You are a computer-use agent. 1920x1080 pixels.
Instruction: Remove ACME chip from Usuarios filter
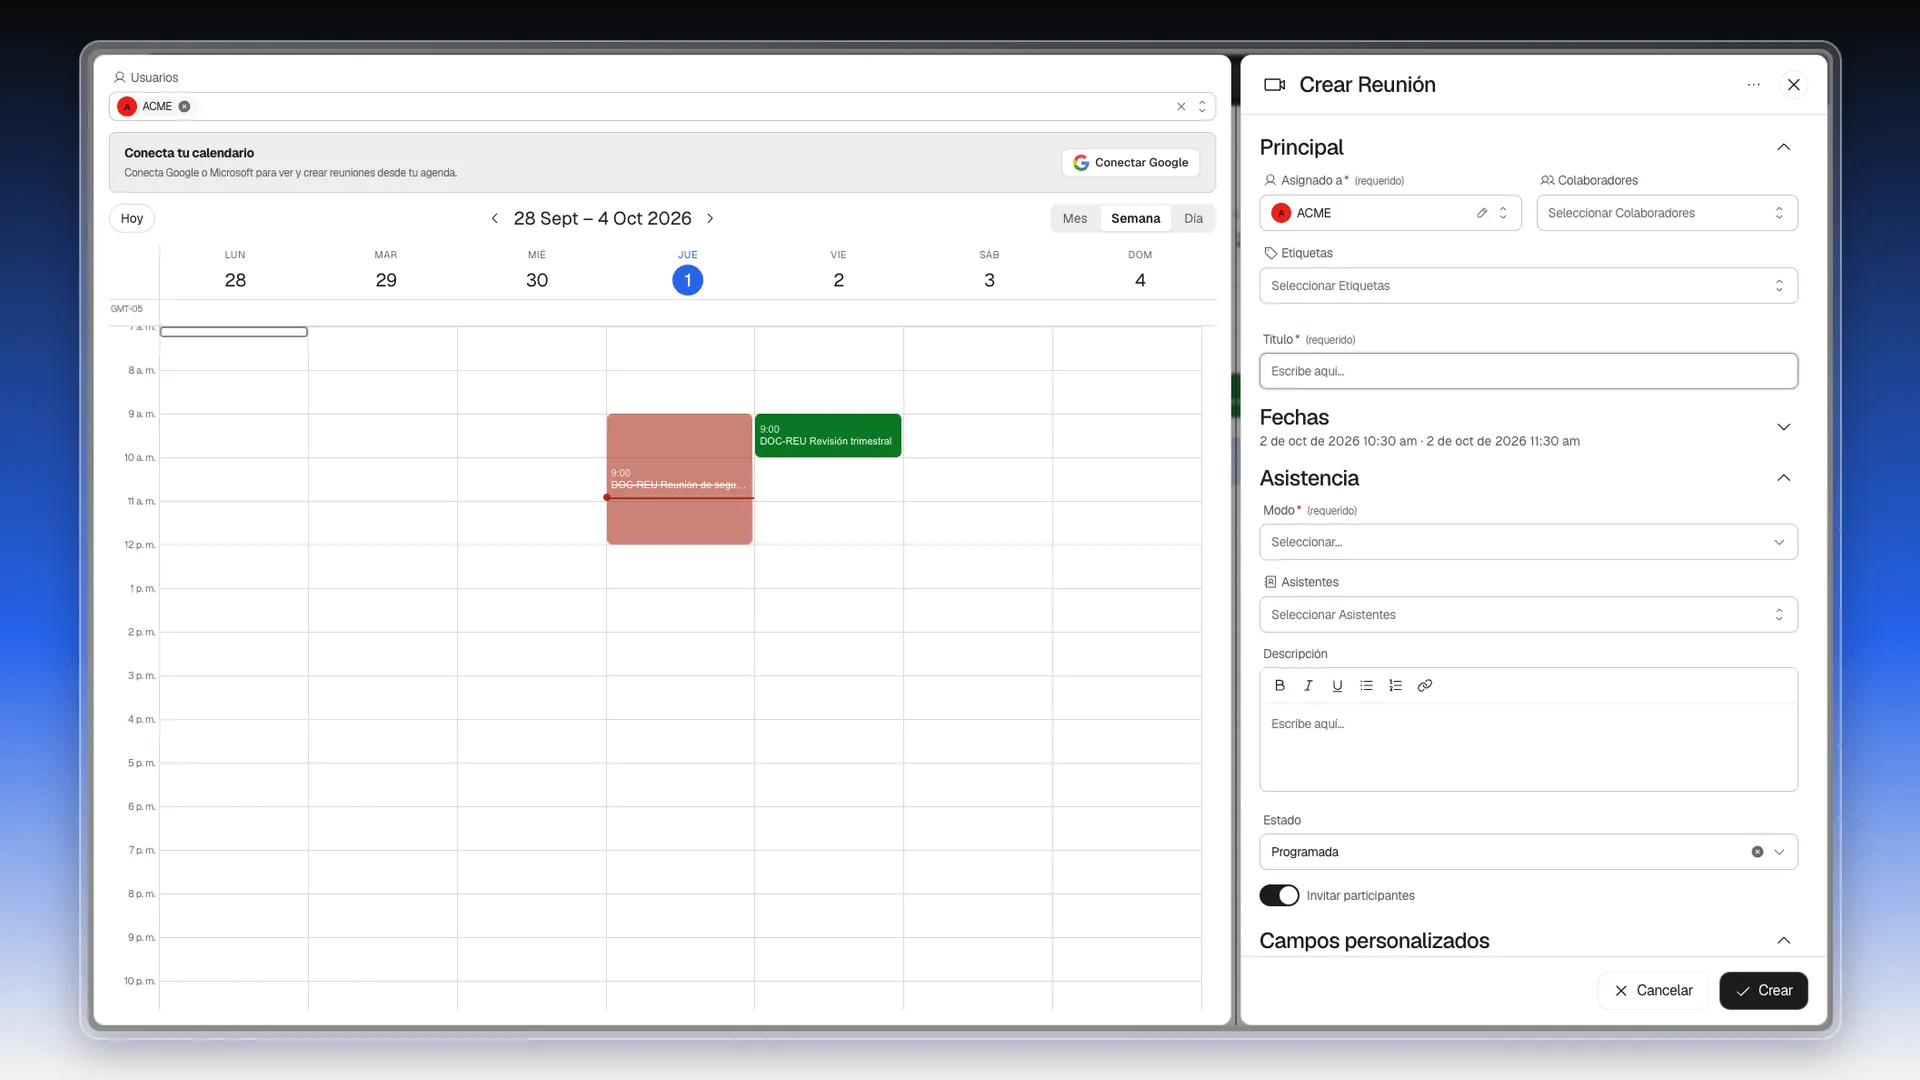(x=185, y=106)
